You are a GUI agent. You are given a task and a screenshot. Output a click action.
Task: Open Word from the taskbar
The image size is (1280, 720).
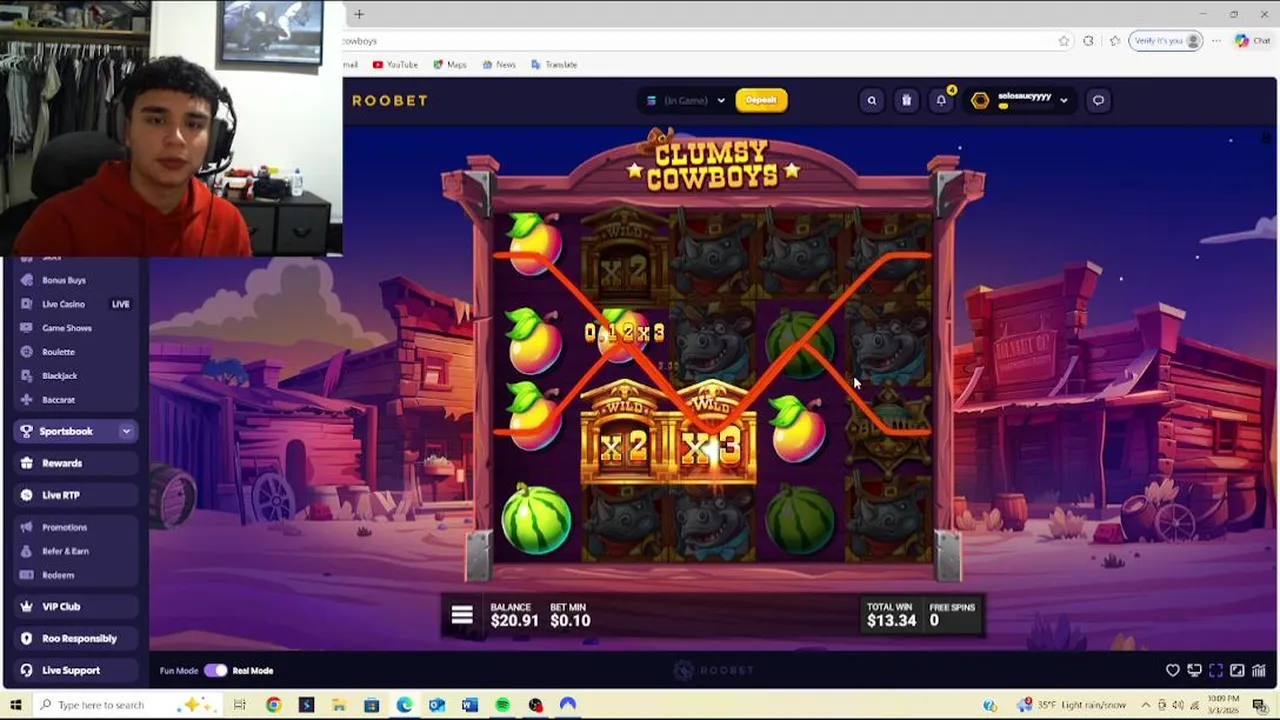pos(470,705)
